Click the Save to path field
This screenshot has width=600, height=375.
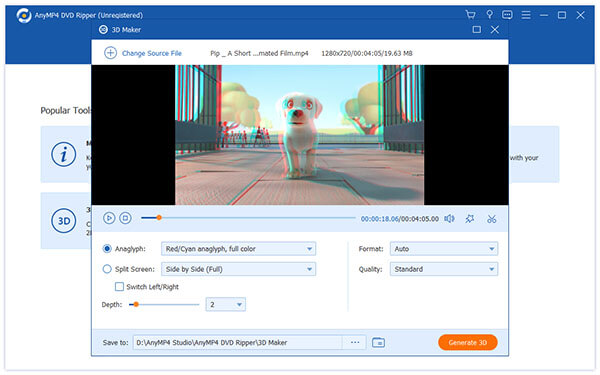pos(238,342)
